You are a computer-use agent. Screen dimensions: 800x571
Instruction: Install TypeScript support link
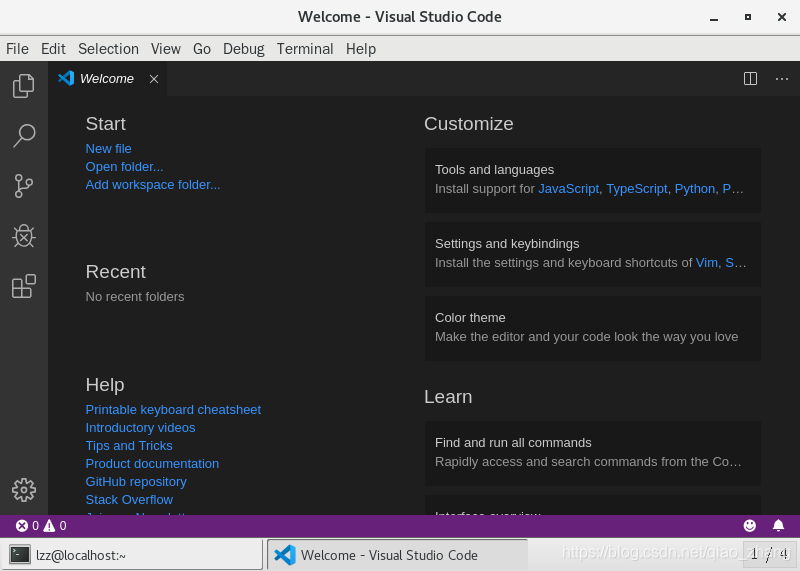(637, 189)
